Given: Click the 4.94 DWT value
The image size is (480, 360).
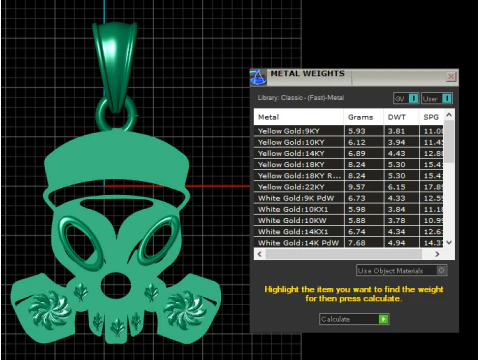Looking at the screenshot, I should tap(396, 243).
